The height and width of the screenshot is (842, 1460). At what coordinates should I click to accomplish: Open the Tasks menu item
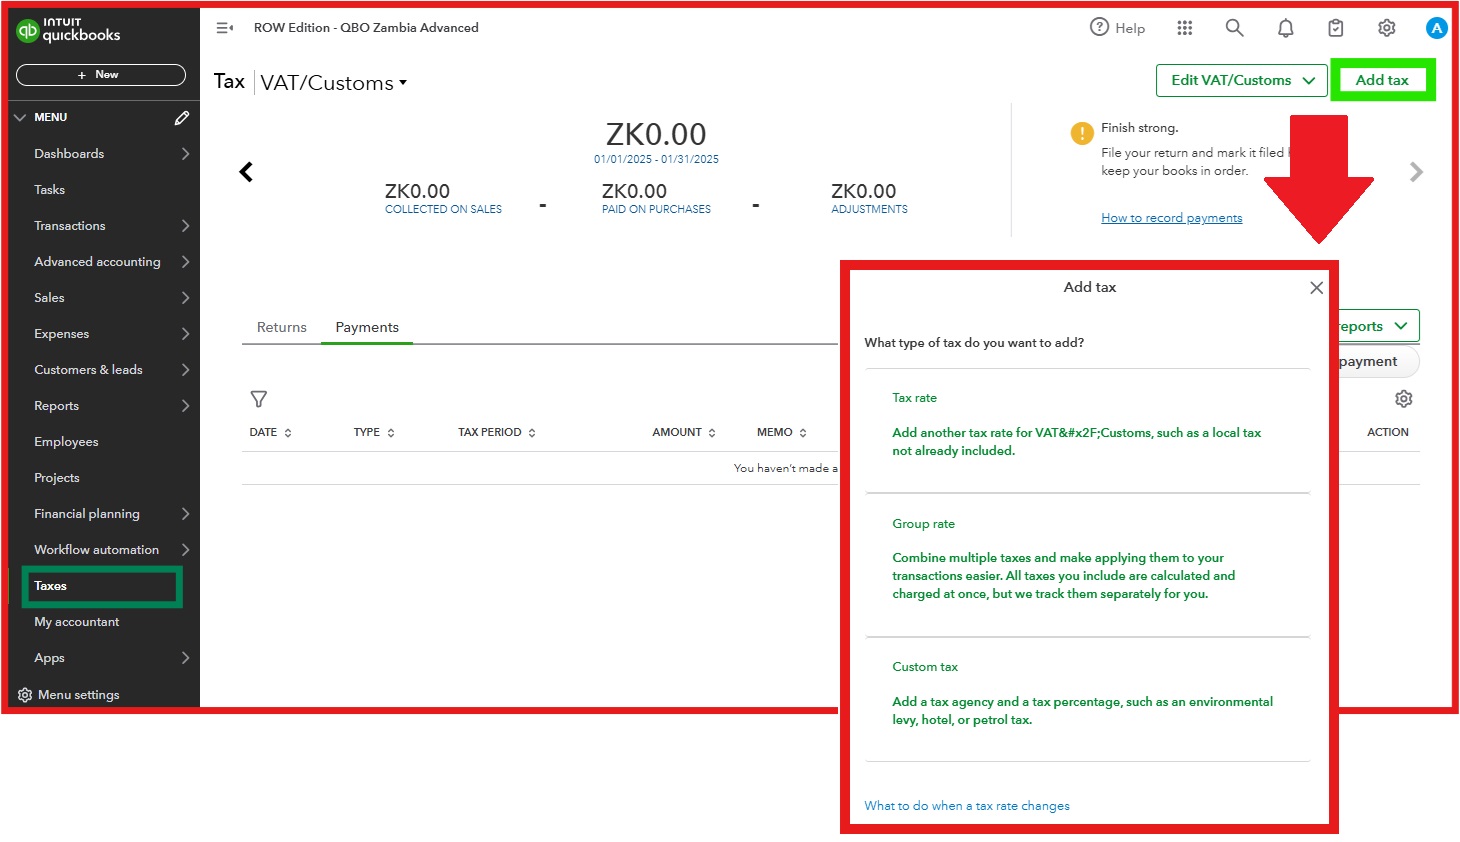tap(50, 190)
